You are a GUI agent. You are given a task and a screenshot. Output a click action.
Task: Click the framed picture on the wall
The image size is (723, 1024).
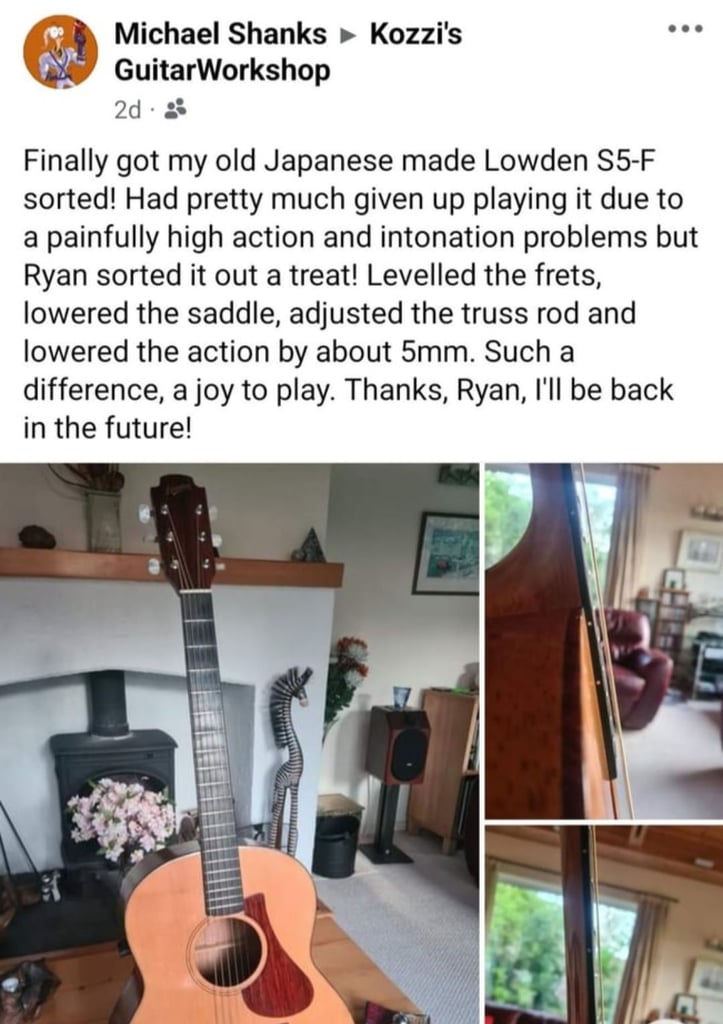coord(446,553)
